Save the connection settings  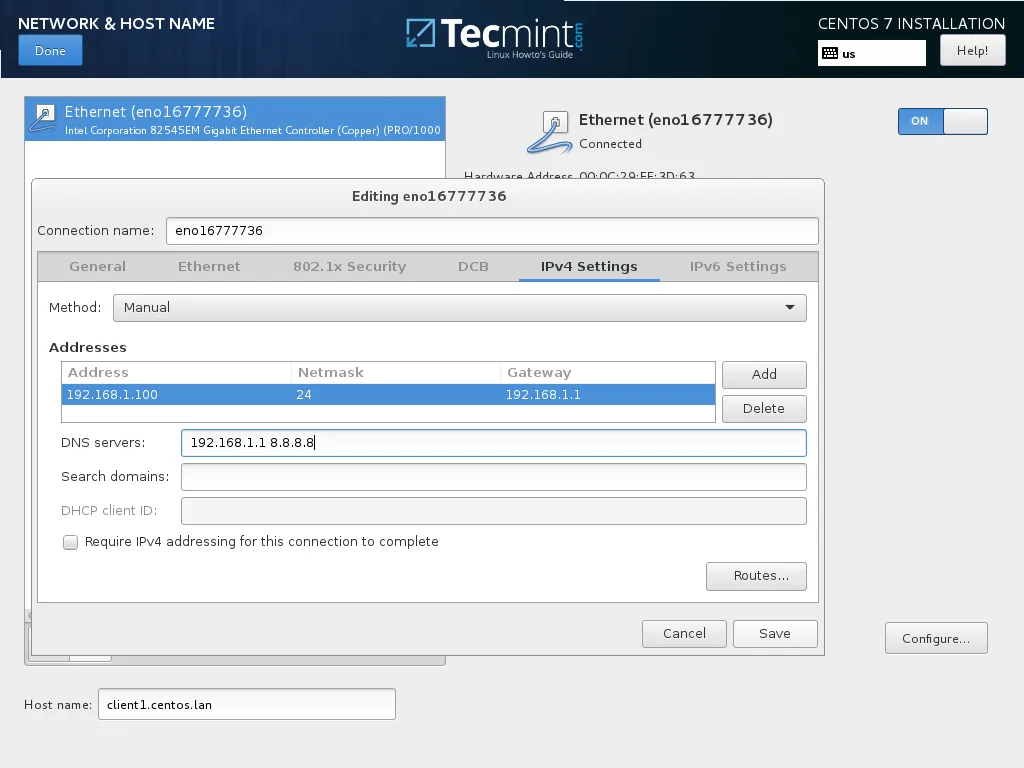click(775, 633)
